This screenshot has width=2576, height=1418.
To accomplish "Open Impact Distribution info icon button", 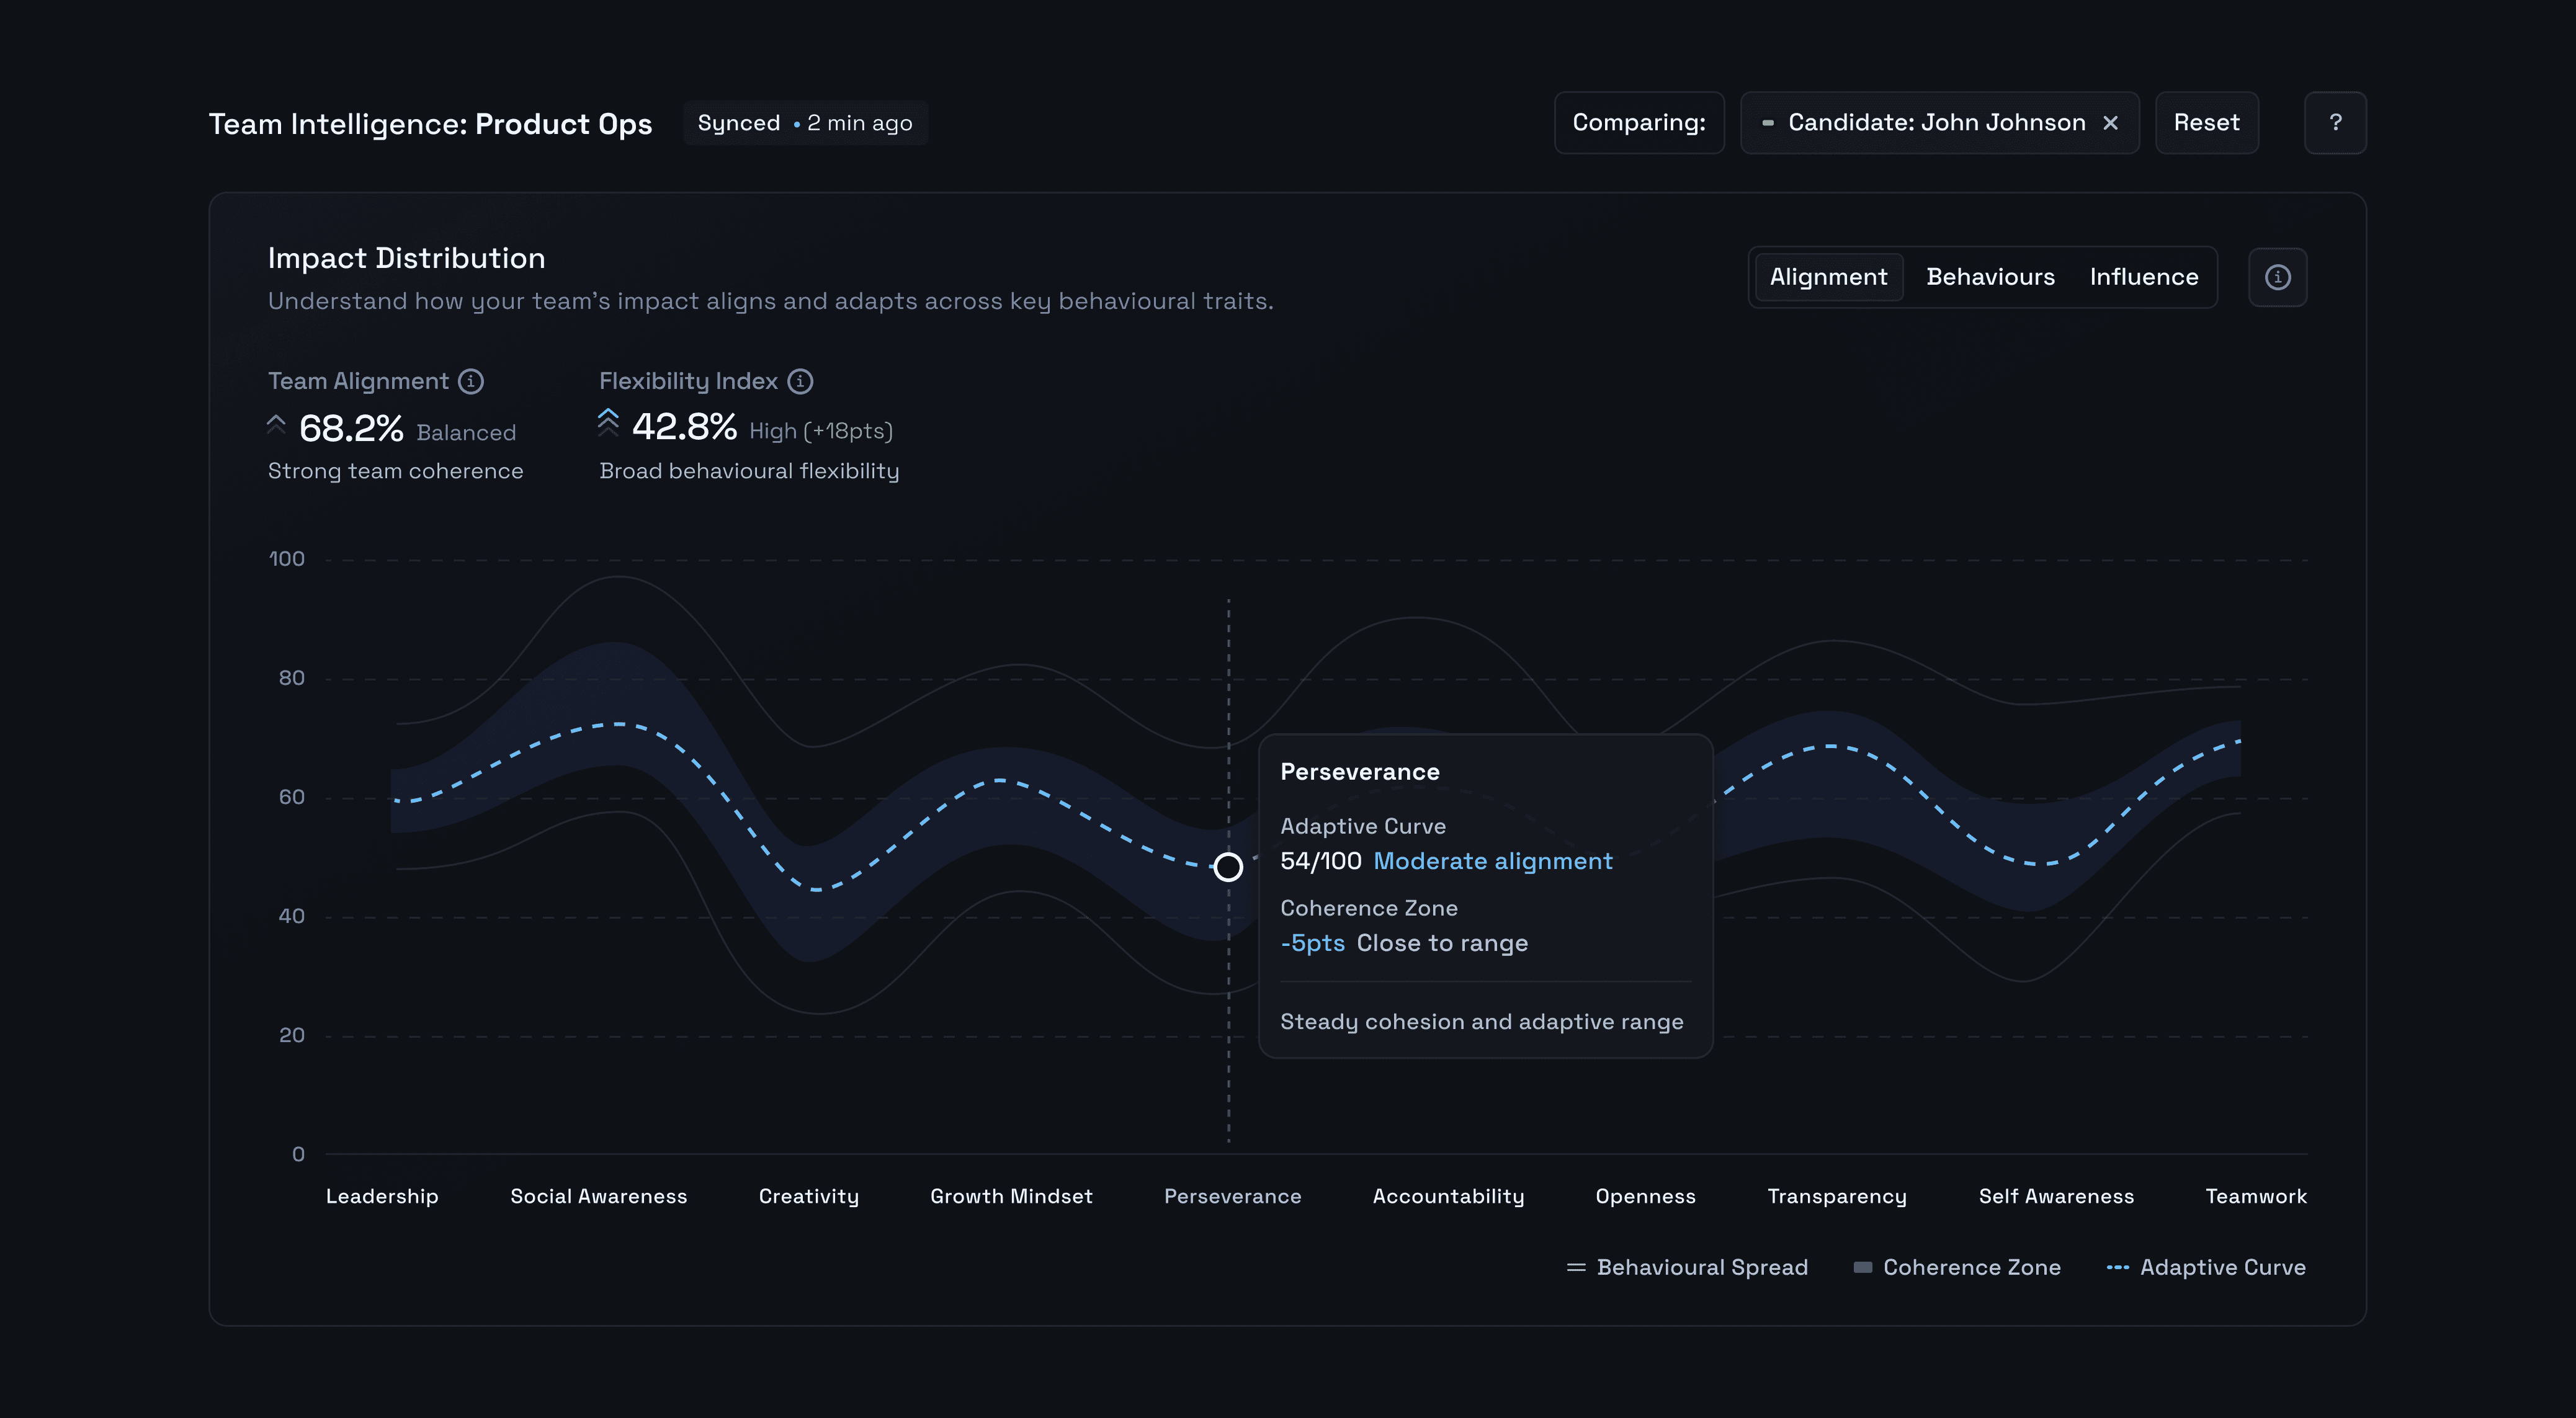I will 2277,277.
